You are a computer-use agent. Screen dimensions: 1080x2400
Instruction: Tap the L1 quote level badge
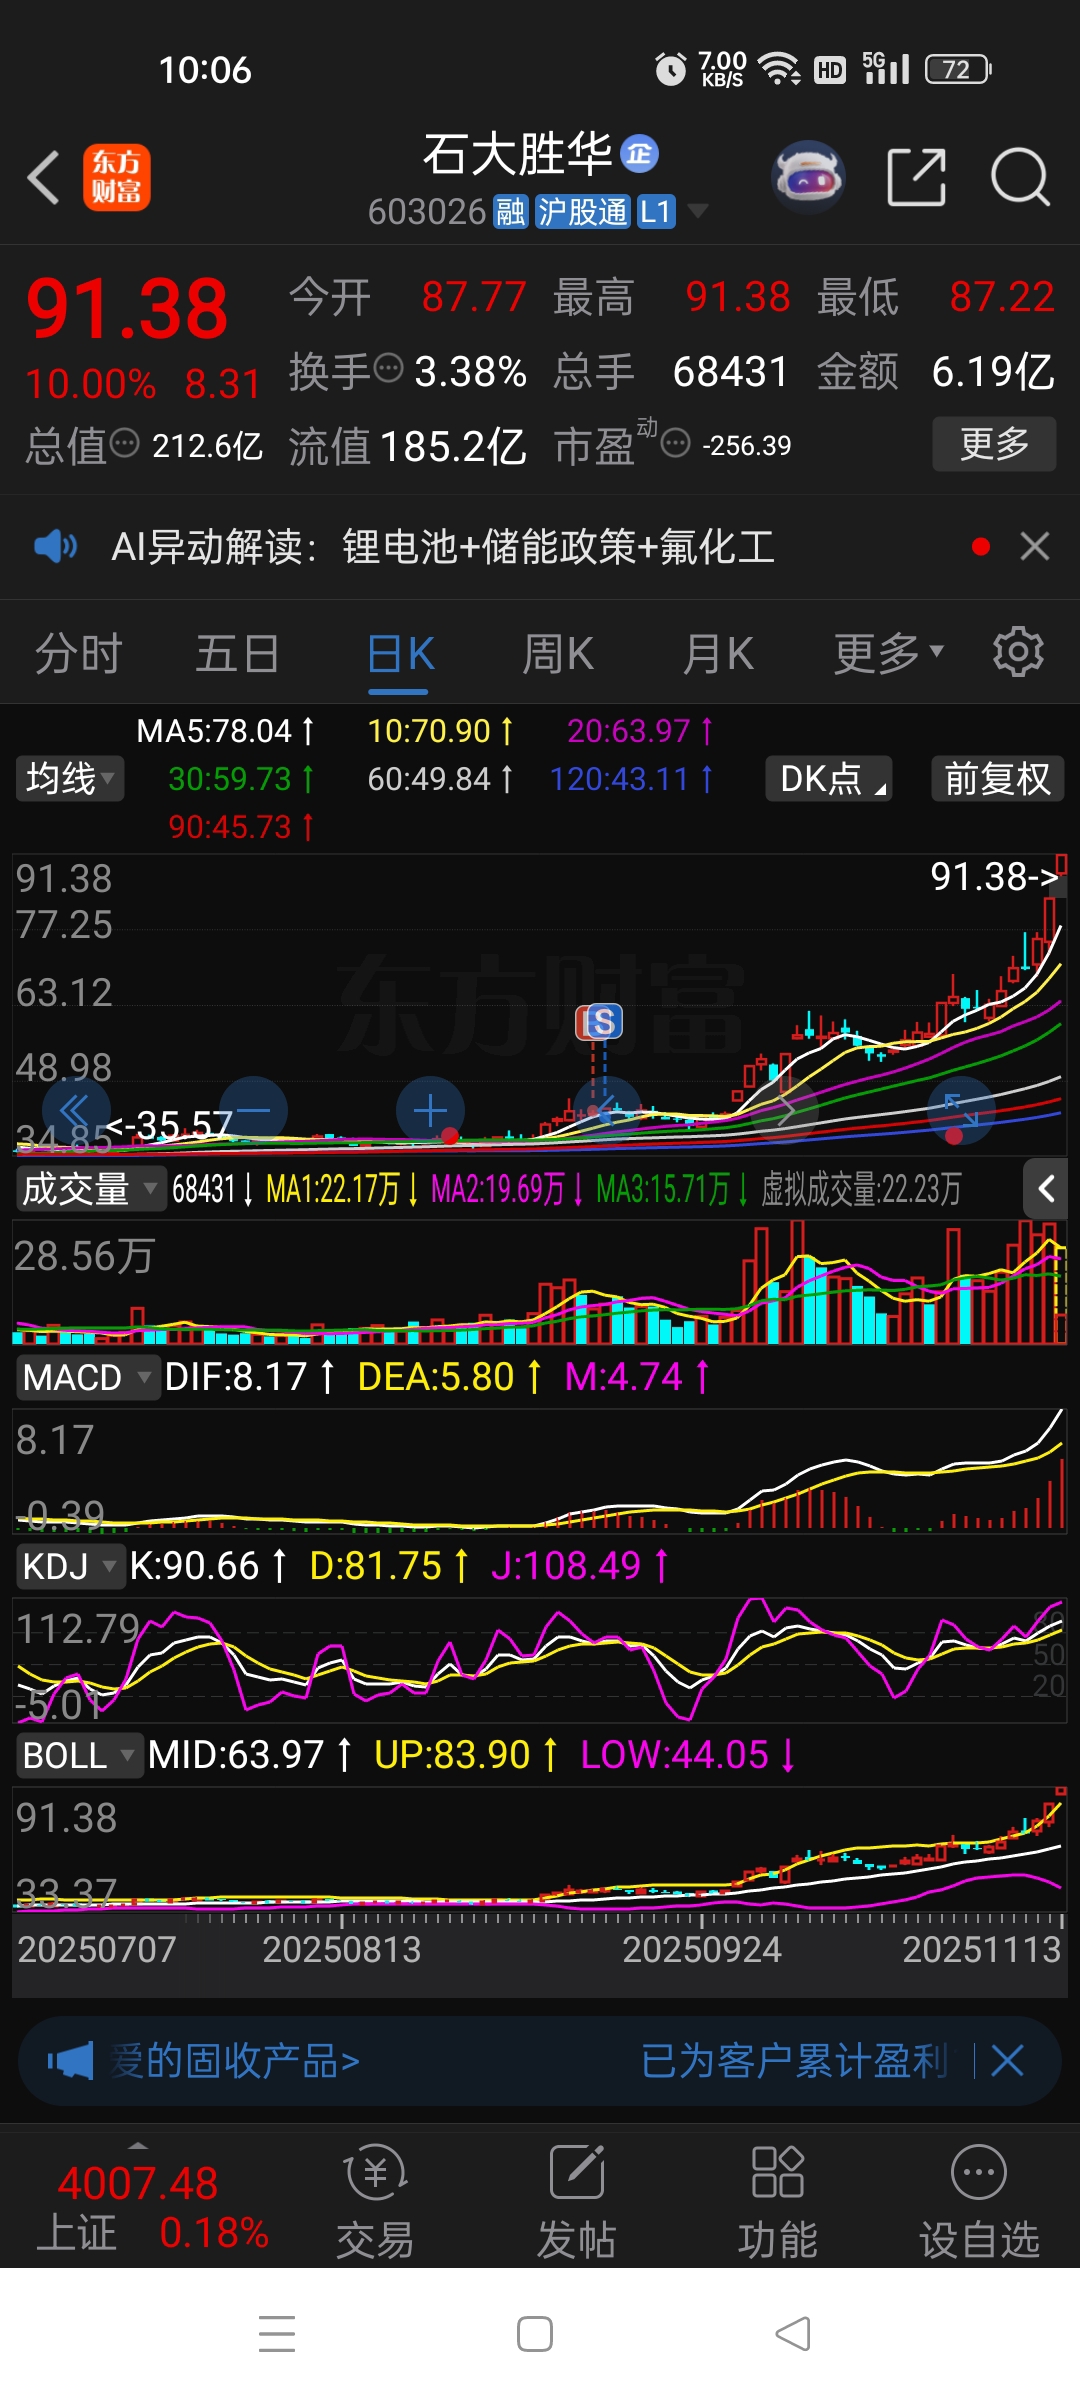[656, 212]
